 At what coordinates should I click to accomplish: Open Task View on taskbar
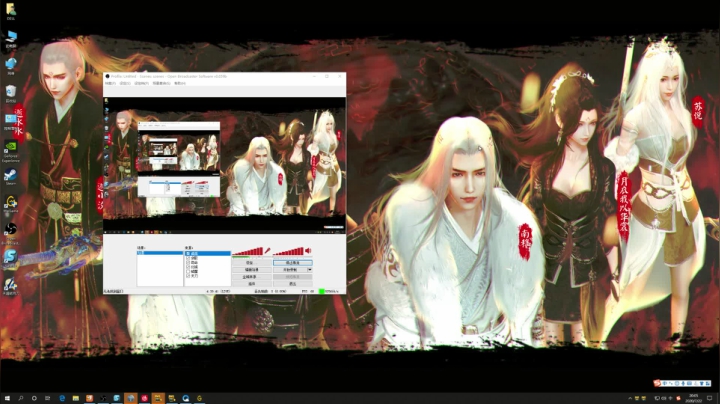tap(47, 398)
